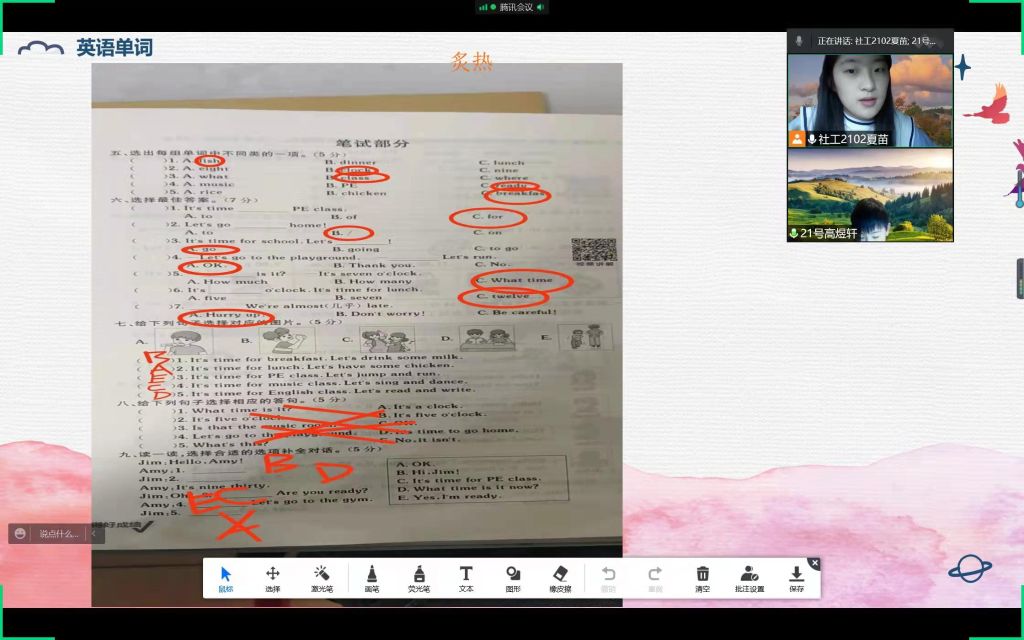
Task: Select the 橡皮擦 eraser tool
Action: 560,578
